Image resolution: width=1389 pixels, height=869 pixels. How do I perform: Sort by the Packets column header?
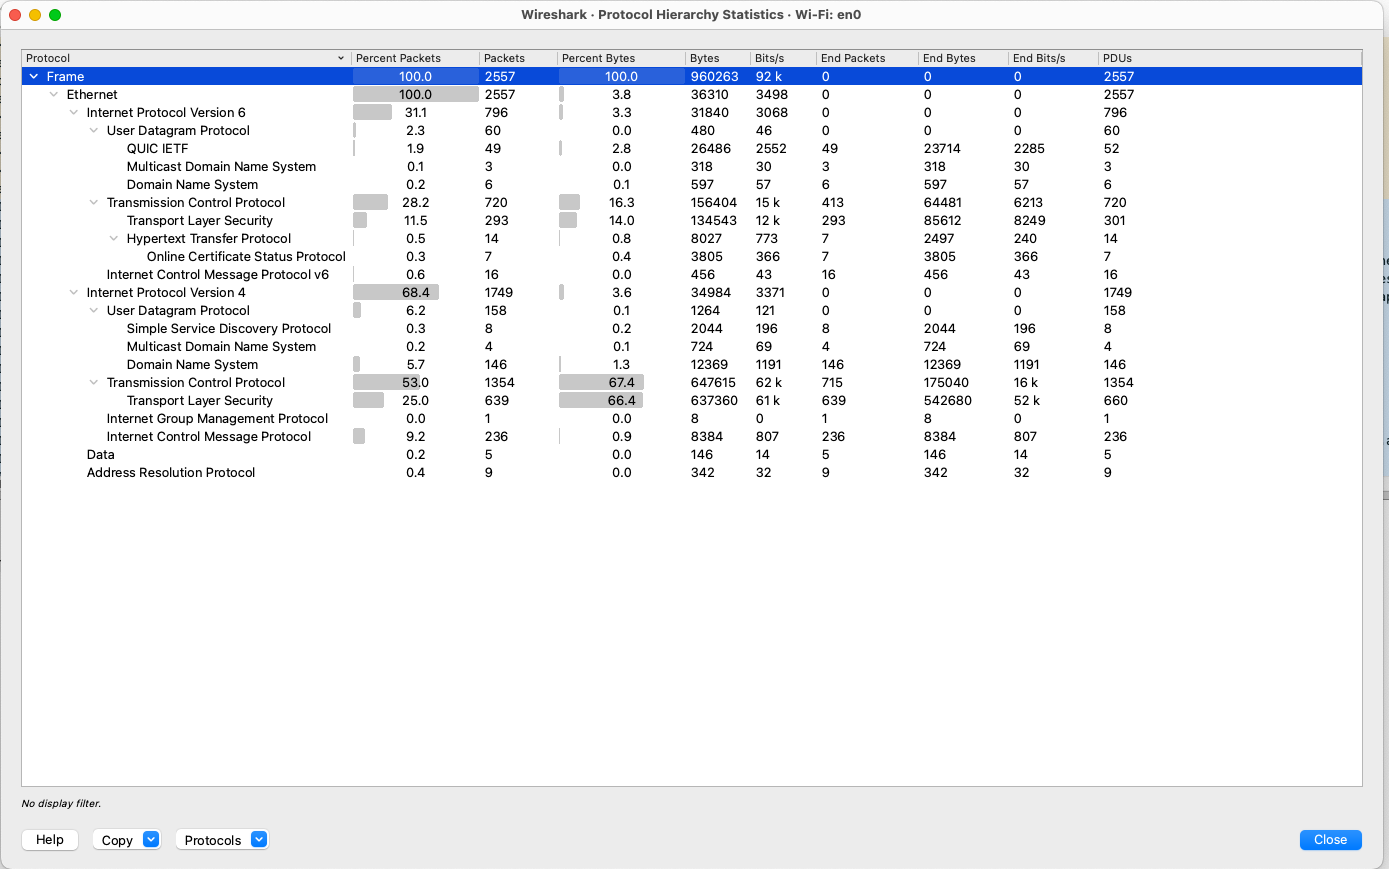(518, 58)
